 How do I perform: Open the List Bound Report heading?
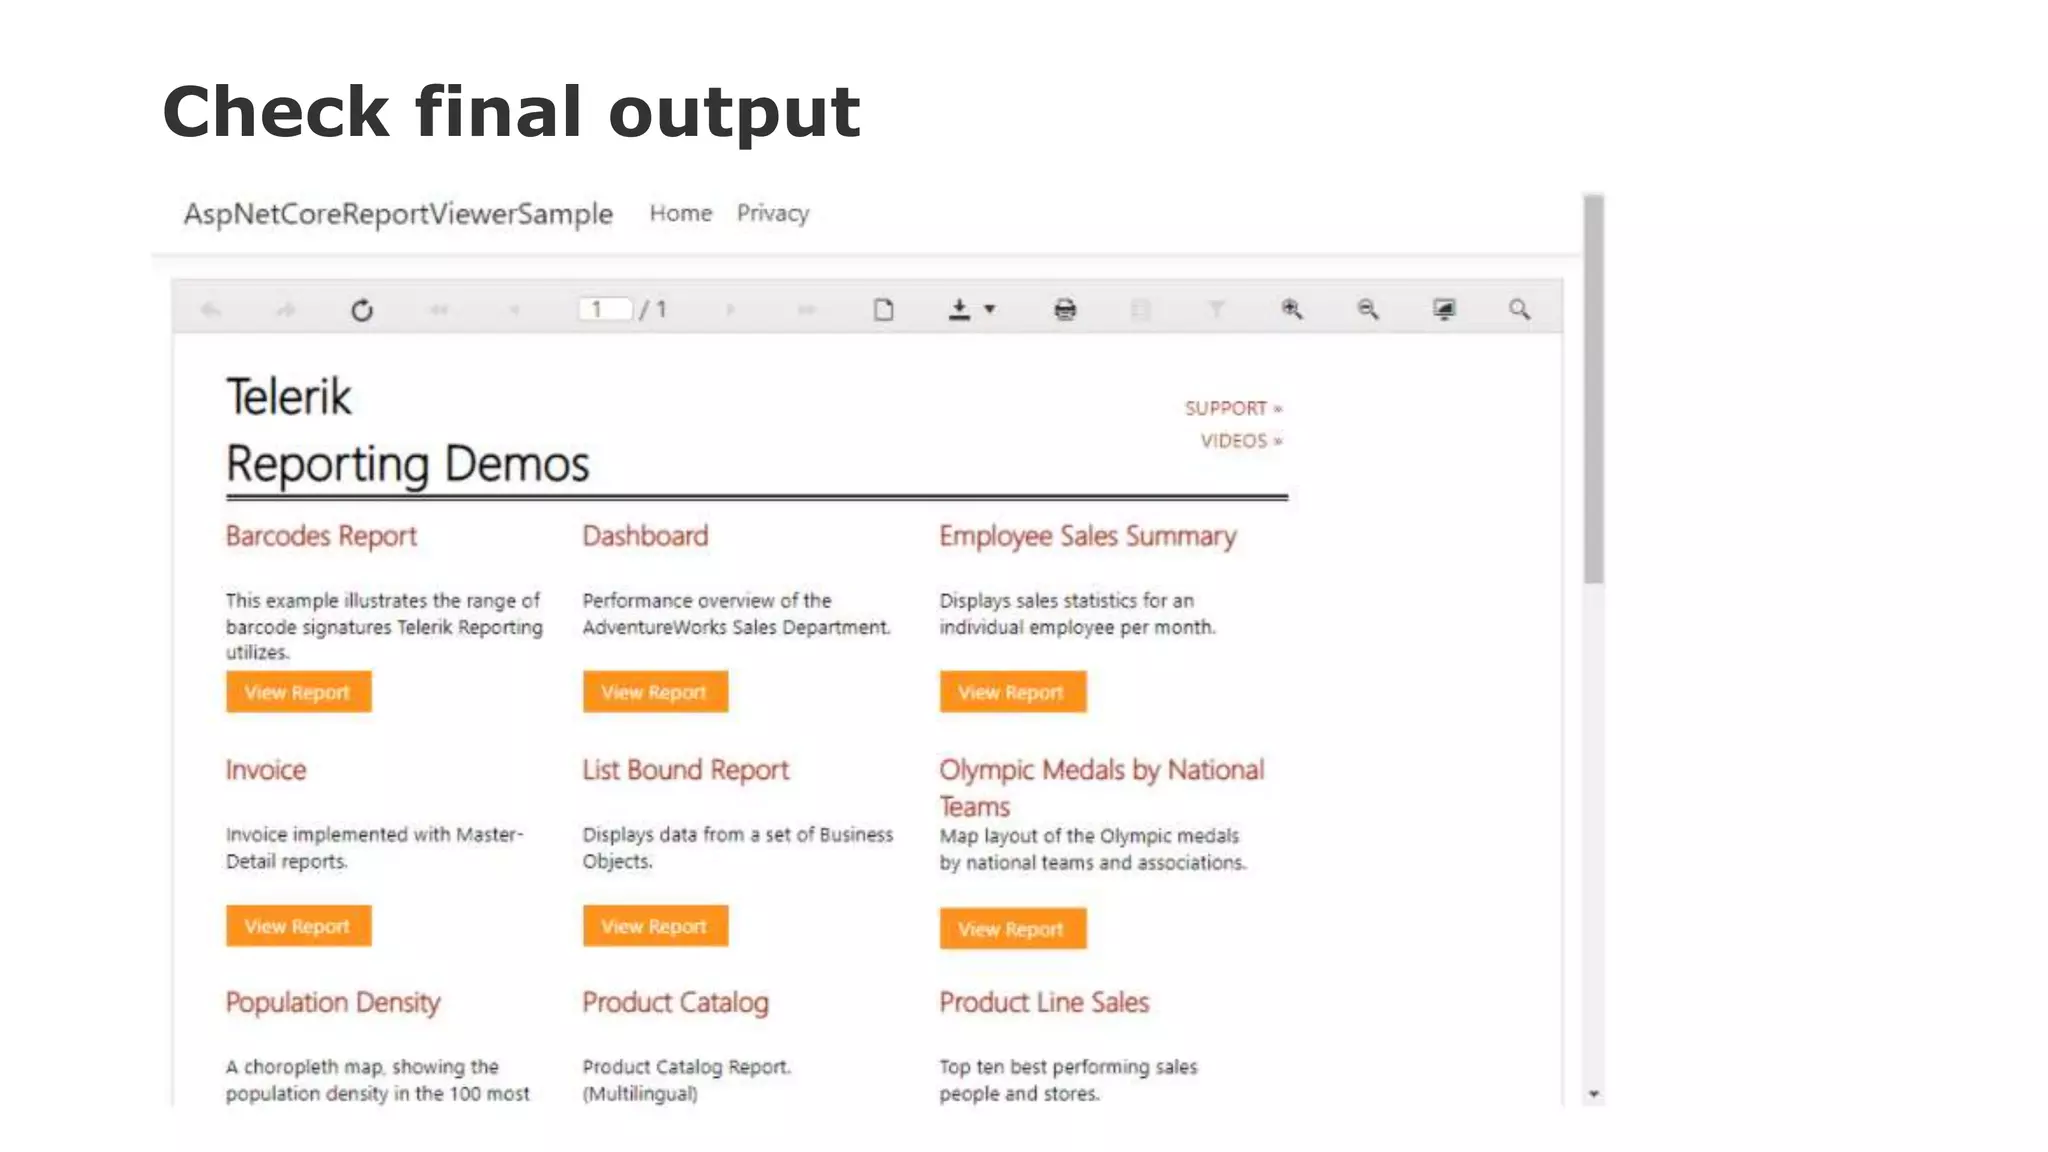pyautogui.click(x=685, y=770)
